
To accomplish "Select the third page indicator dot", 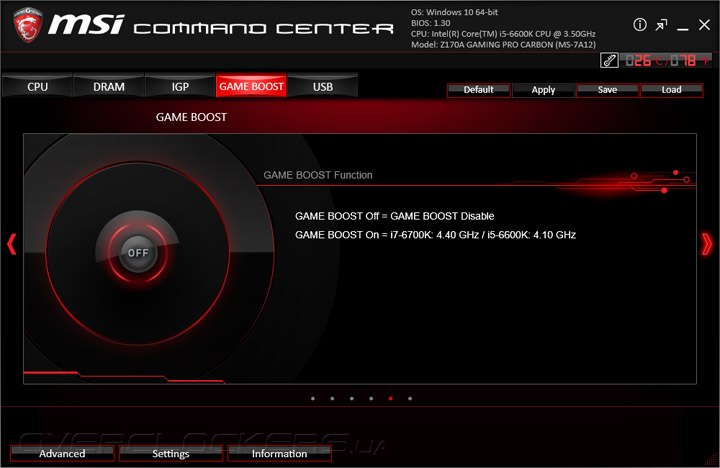I will pyautogui.click(x=352, y=399).
